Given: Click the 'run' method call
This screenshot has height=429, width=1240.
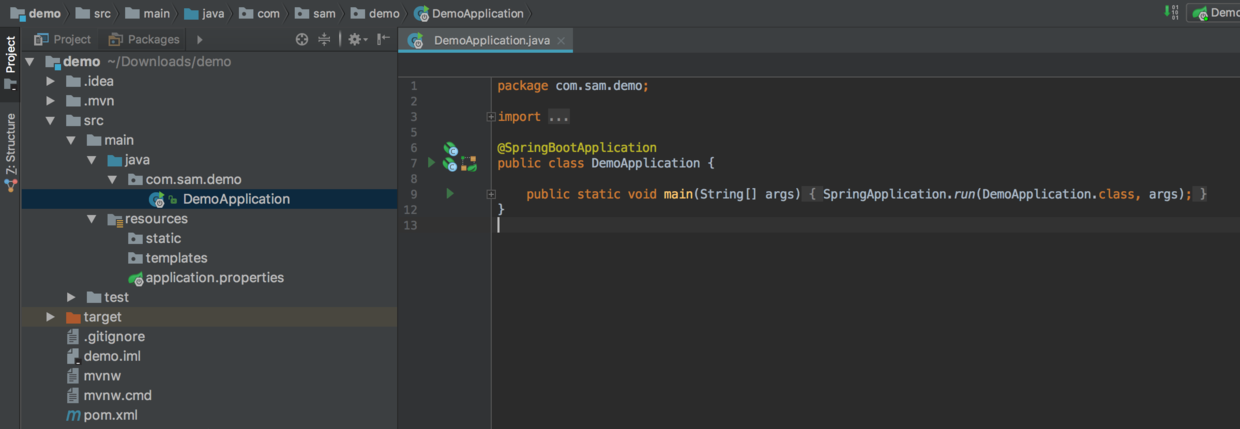Looking at the screenshot, I should 964,194.
